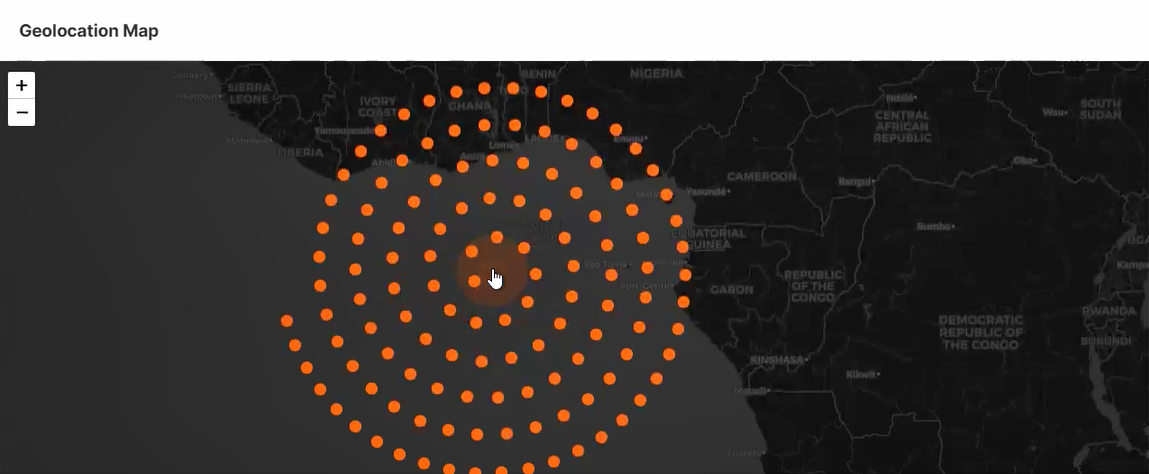The width and height of the screenshot is (1149, 474).
Task: Click the Kikwit city label
Action: tap(861, 374)
